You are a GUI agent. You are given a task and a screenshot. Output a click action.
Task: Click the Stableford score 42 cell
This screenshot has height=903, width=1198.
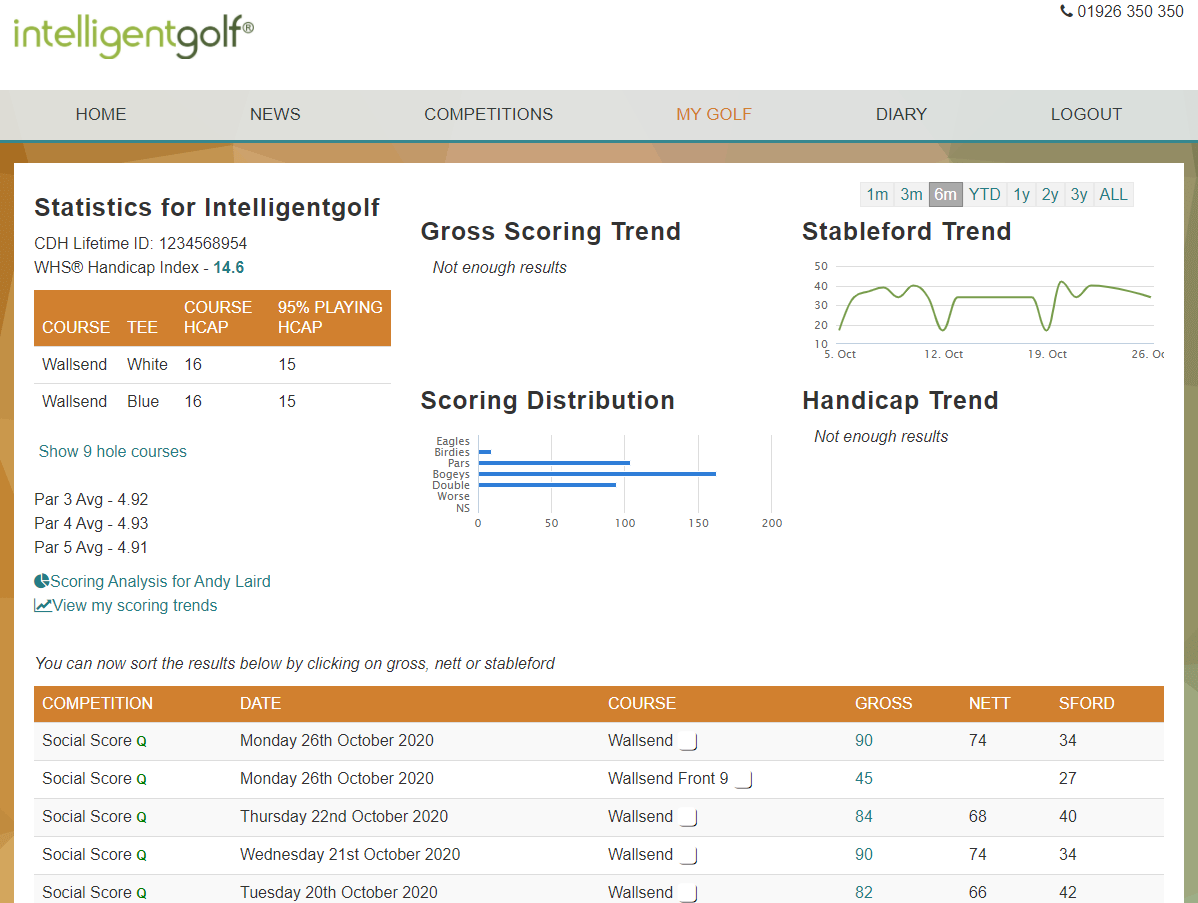tap(1067, 892)
